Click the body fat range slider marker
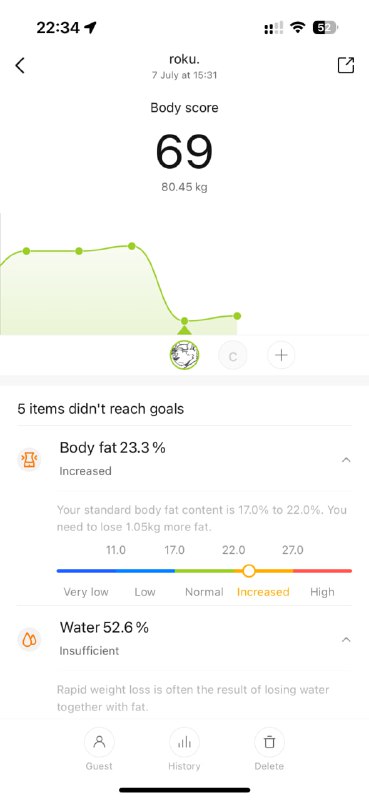This screenshot has width=369, height=800. pos(249,570)
